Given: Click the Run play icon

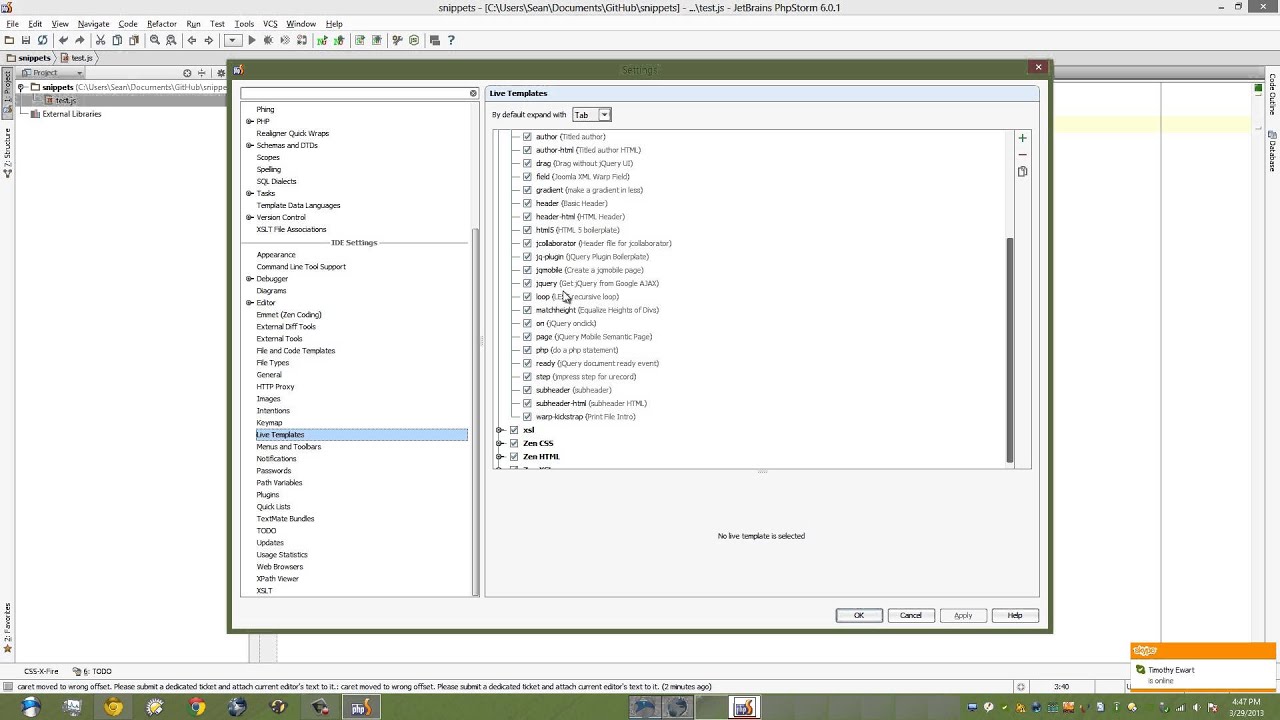Looking at the screenshot, I should [252, 40].
